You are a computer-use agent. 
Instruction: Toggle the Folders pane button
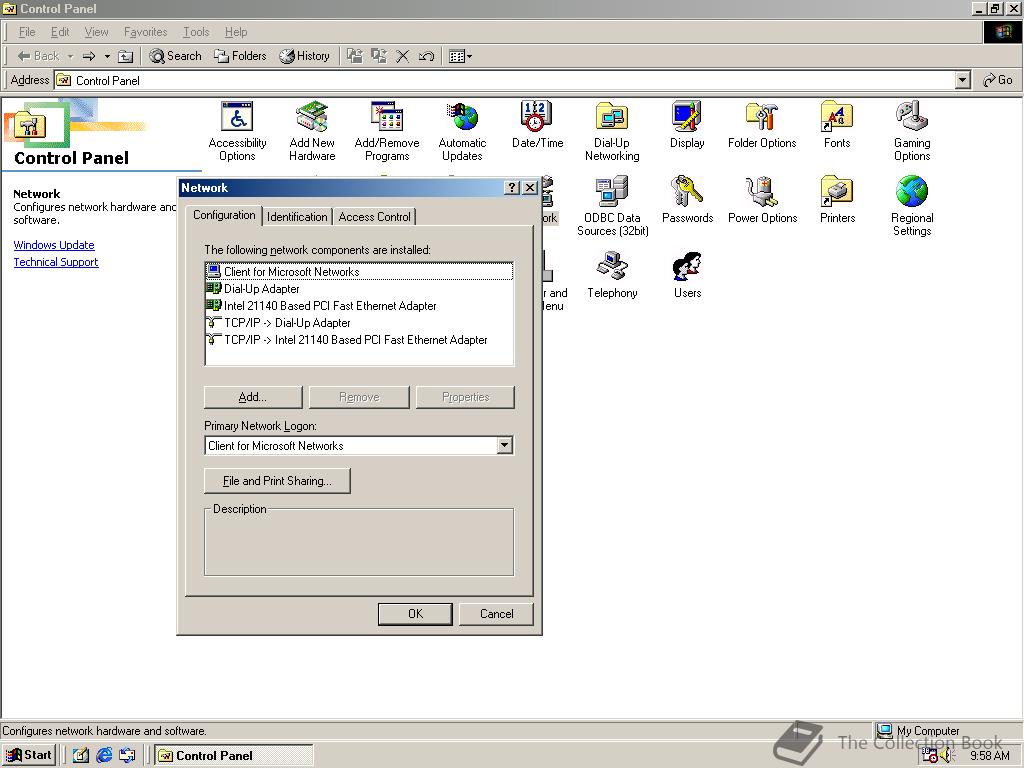(240, 56)
